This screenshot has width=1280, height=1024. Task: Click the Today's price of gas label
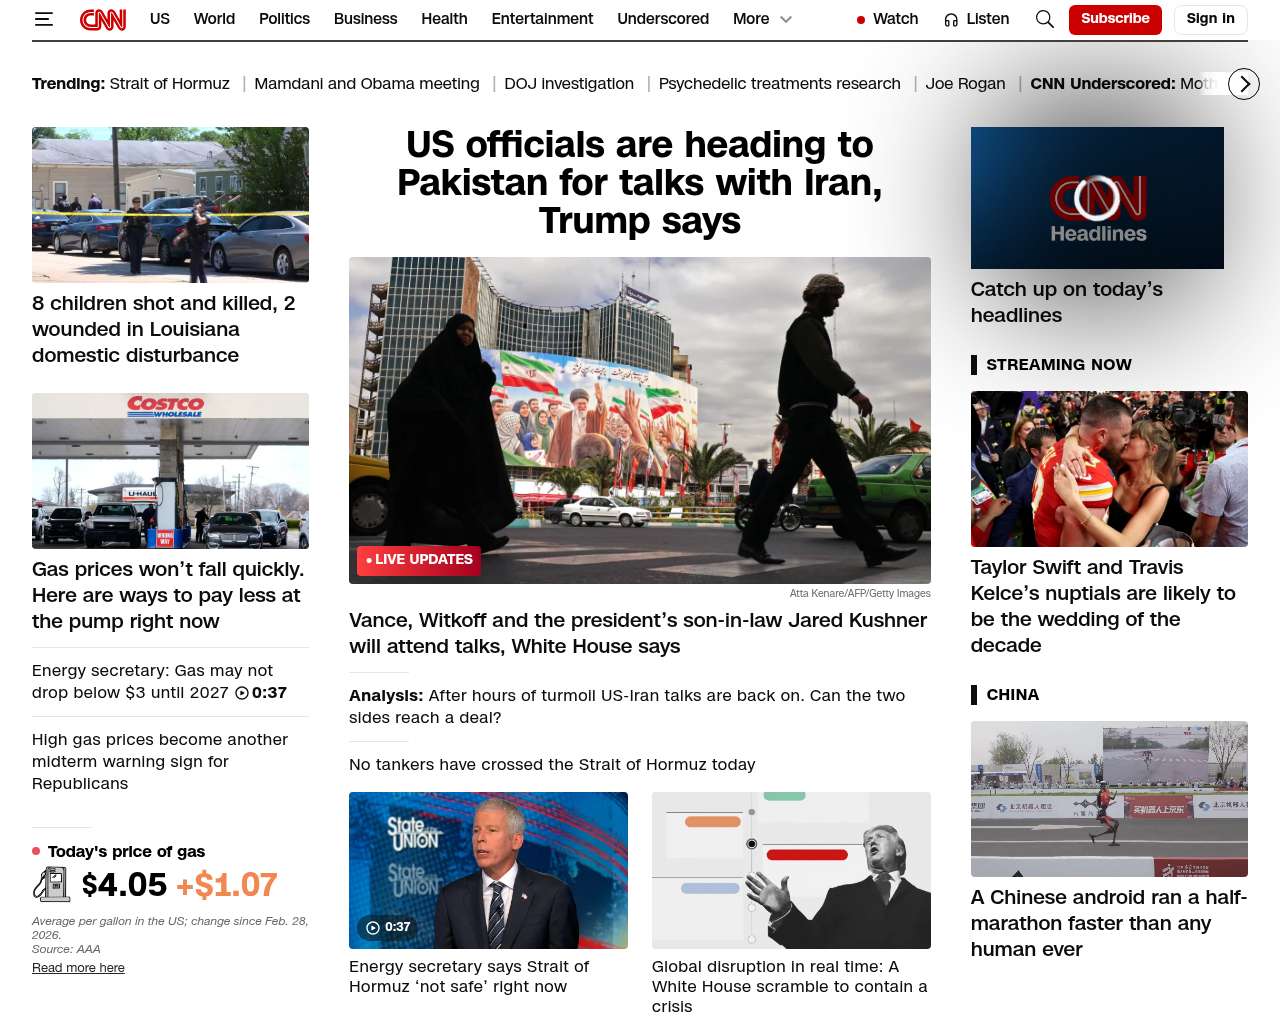tap(126, 852)
